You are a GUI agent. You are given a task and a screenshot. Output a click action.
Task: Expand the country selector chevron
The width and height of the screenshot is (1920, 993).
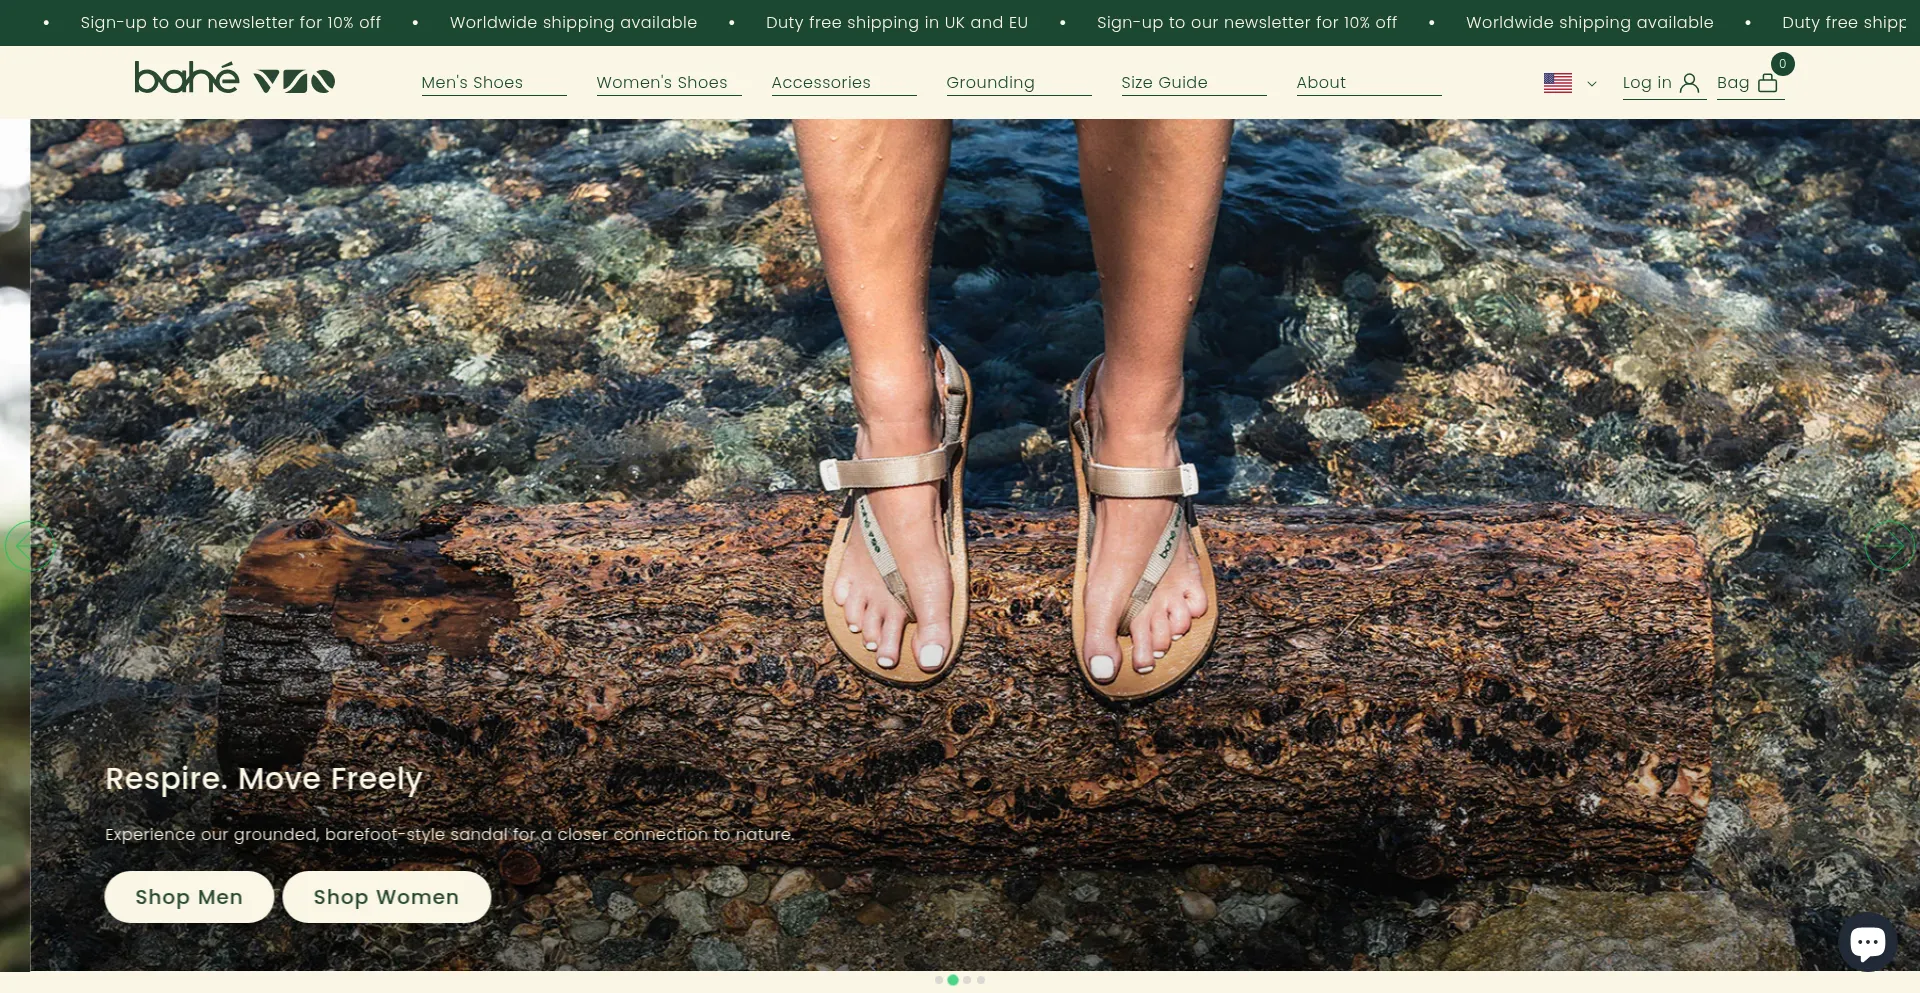[1592, 84]
